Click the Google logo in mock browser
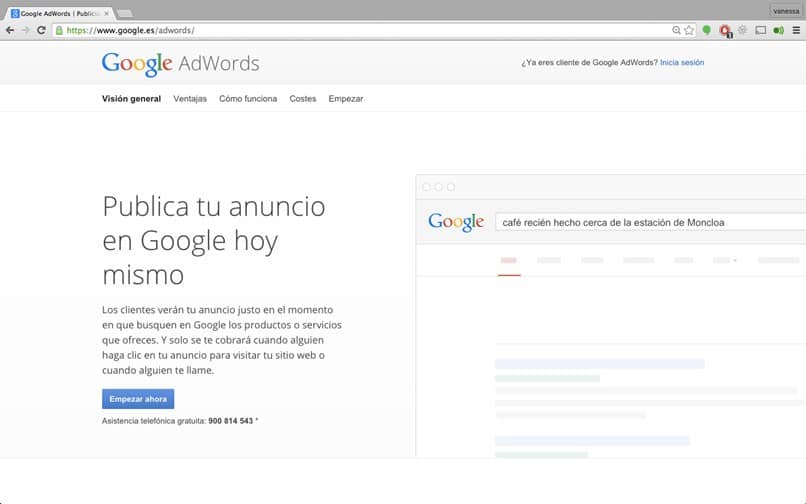 [456, 222]
